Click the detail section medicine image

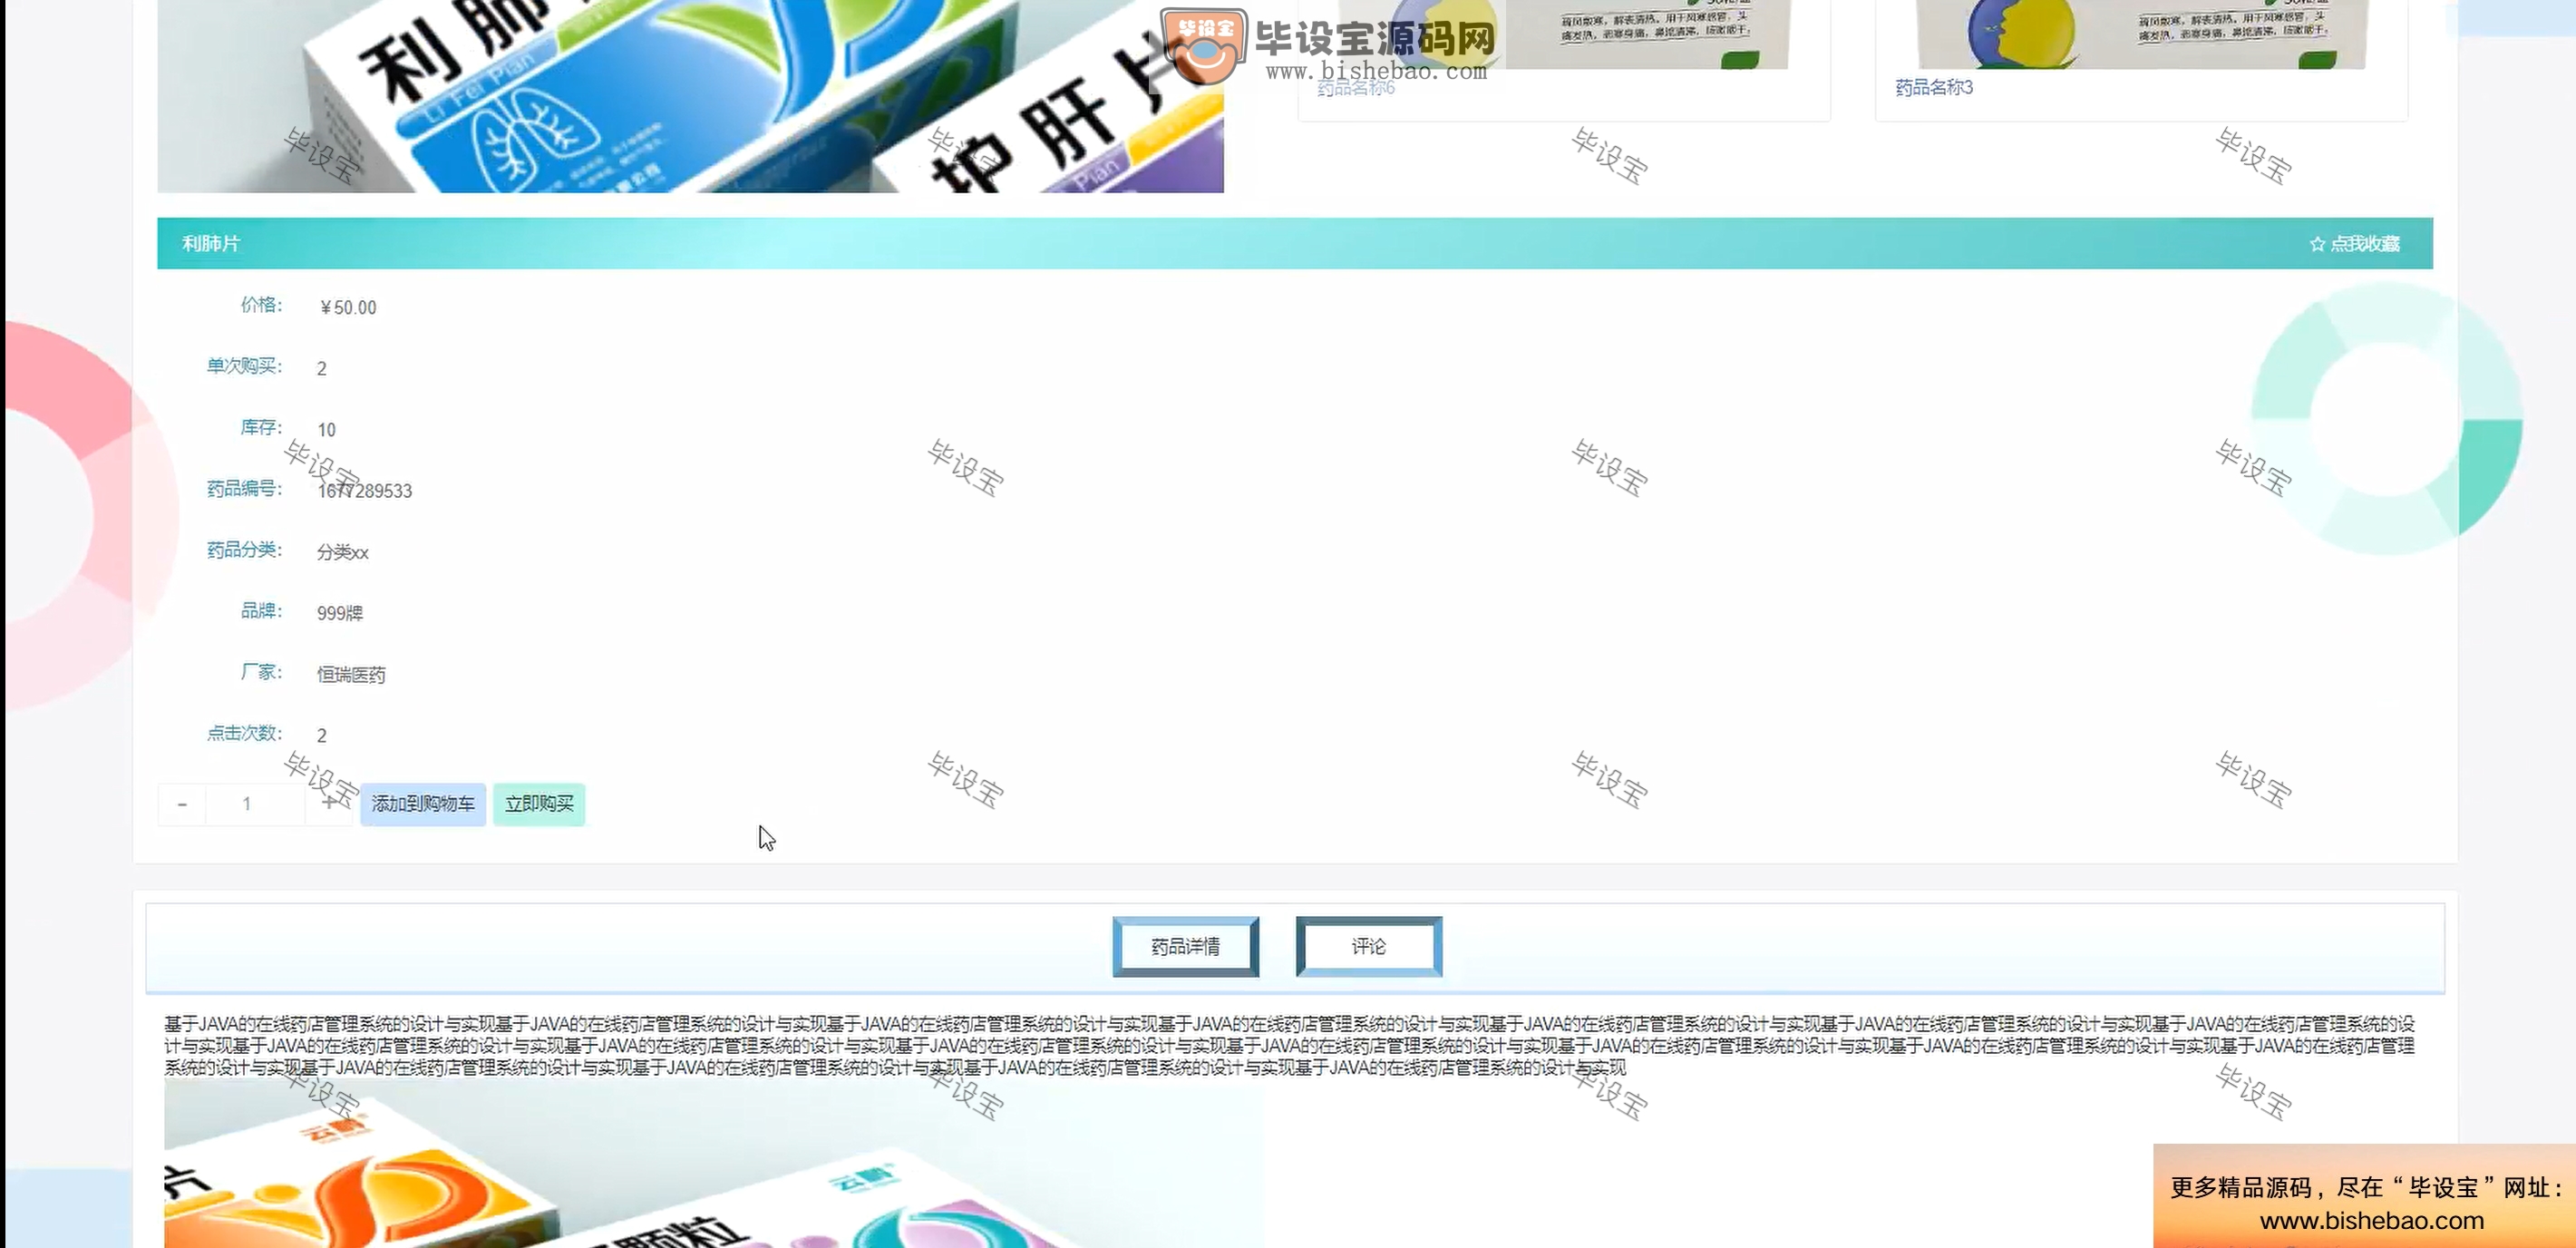coord(714,1163)
